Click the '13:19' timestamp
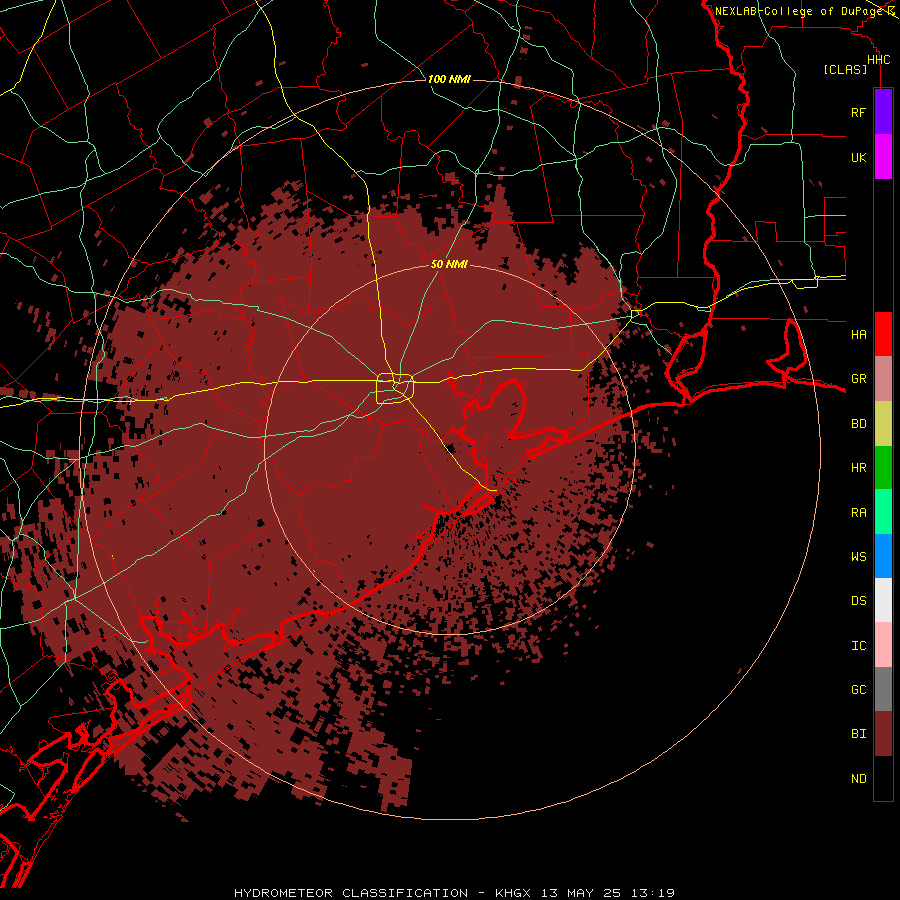900x900 pixels. click(x=653, y=893)
